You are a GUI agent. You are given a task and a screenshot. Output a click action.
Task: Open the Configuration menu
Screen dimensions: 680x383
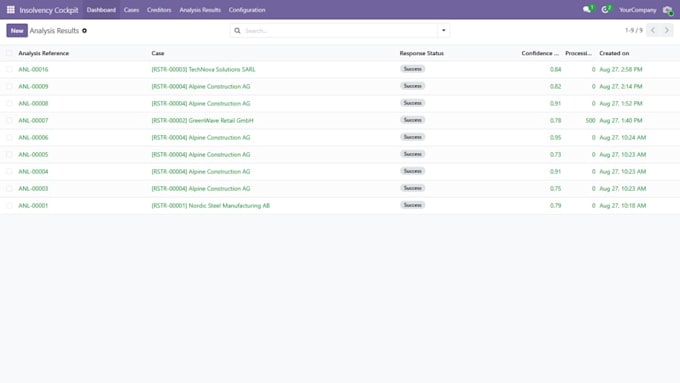coord(247,10)
